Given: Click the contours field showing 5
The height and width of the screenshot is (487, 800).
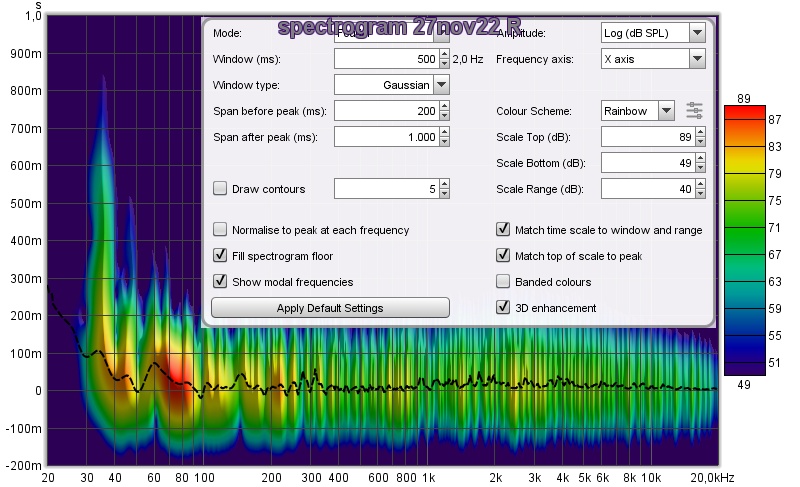Looking at the screenshot, I should (387, 189).
